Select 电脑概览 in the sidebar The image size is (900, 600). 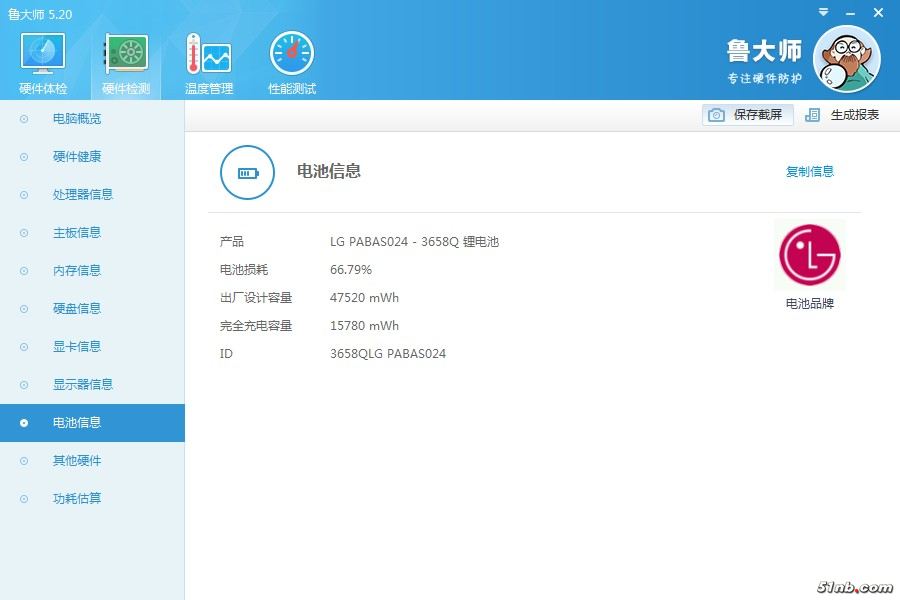(77, 119)
